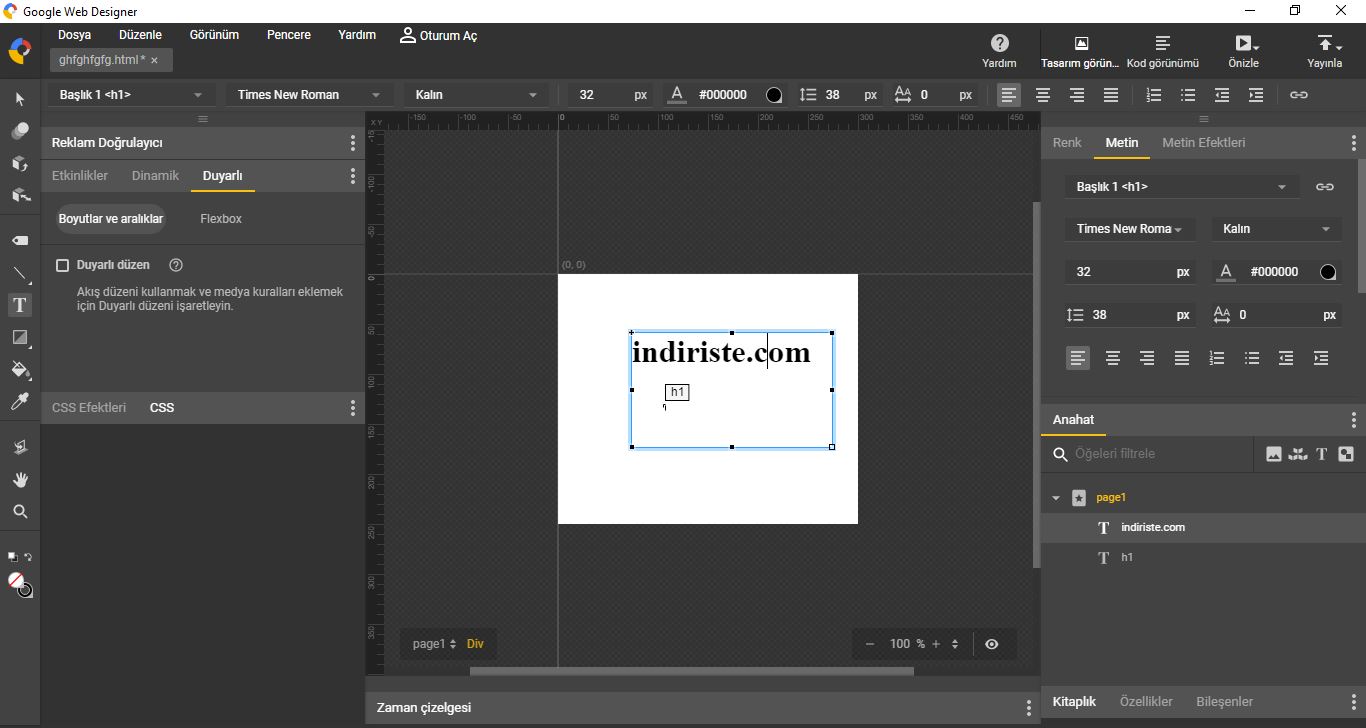
Task: Open Kalın weight dropdown in Metin panel
Action: click(1276, 229)
